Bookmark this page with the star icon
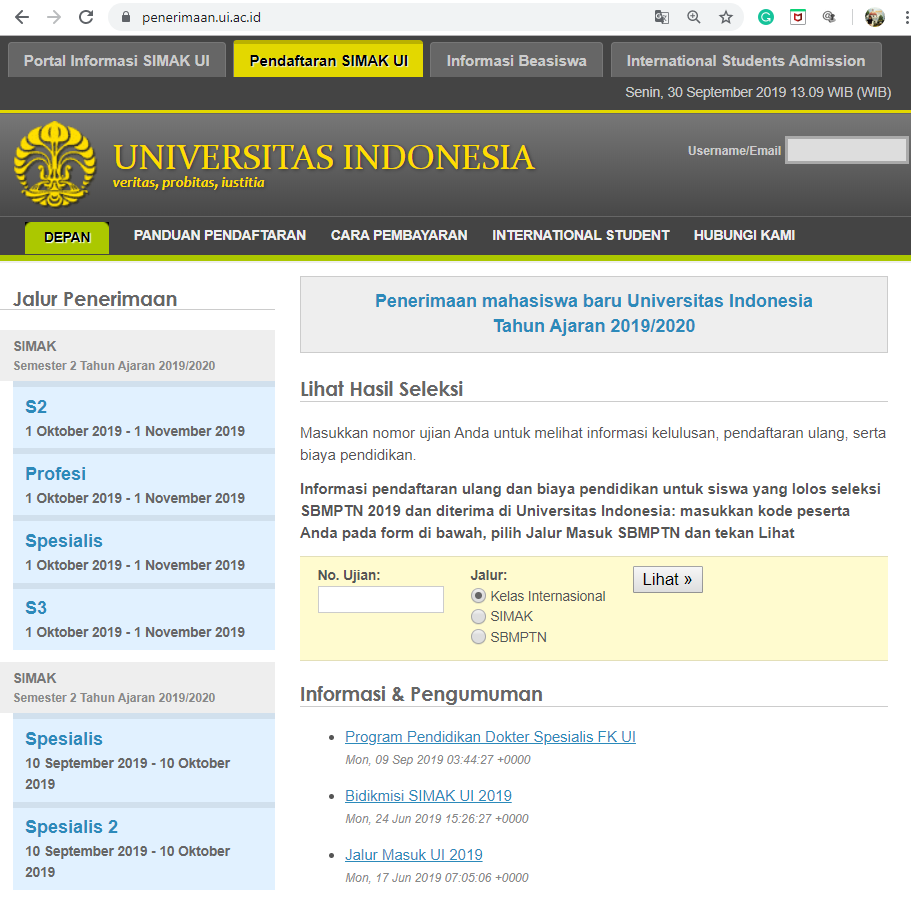 tap(726, 17)
